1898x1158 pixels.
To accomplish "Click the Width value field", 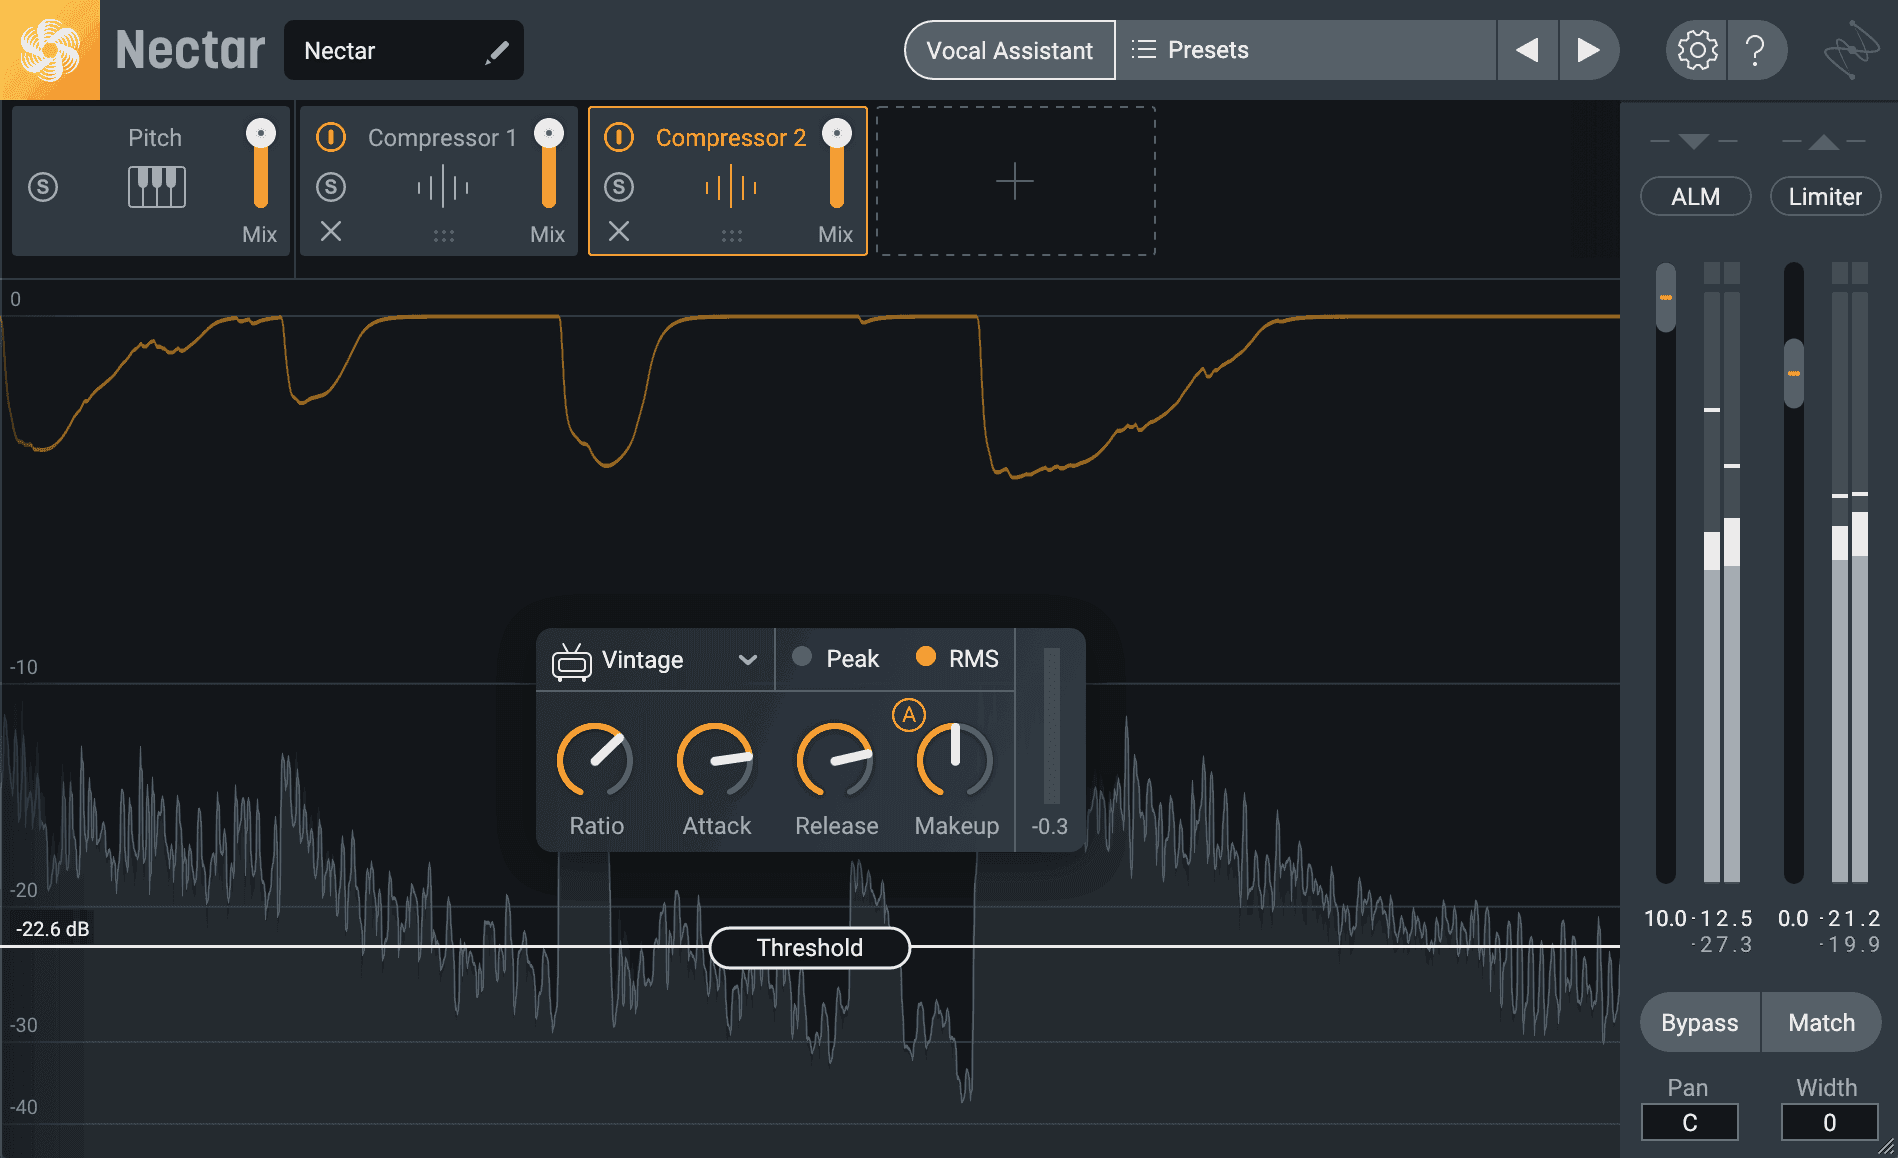I will pos(1829,1122).
